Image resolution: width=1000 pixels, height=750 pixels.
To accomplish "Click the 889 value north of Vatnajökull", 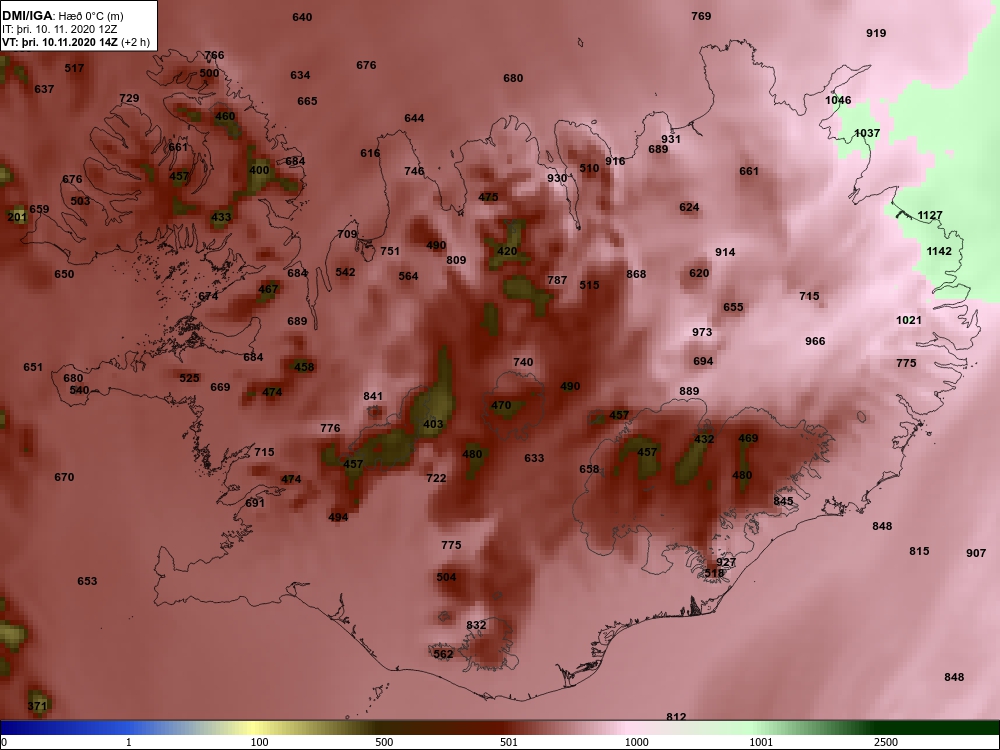I will pos(689,392).
